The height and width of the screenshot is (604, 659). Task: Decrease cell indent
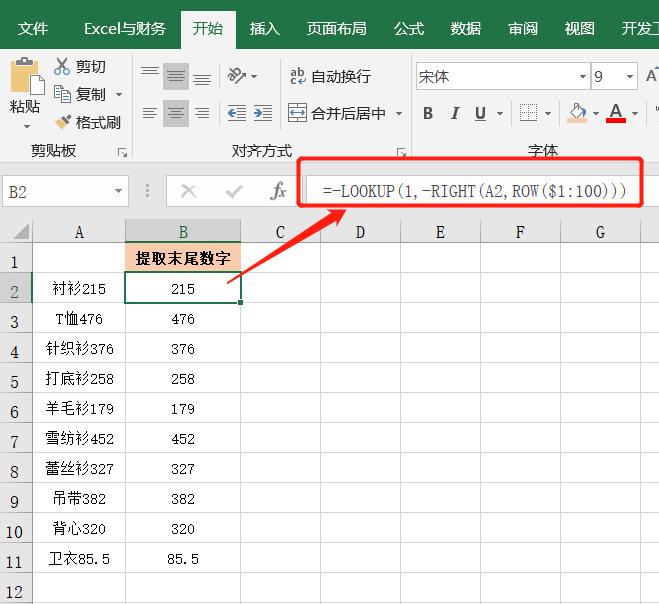pos(237,113)
